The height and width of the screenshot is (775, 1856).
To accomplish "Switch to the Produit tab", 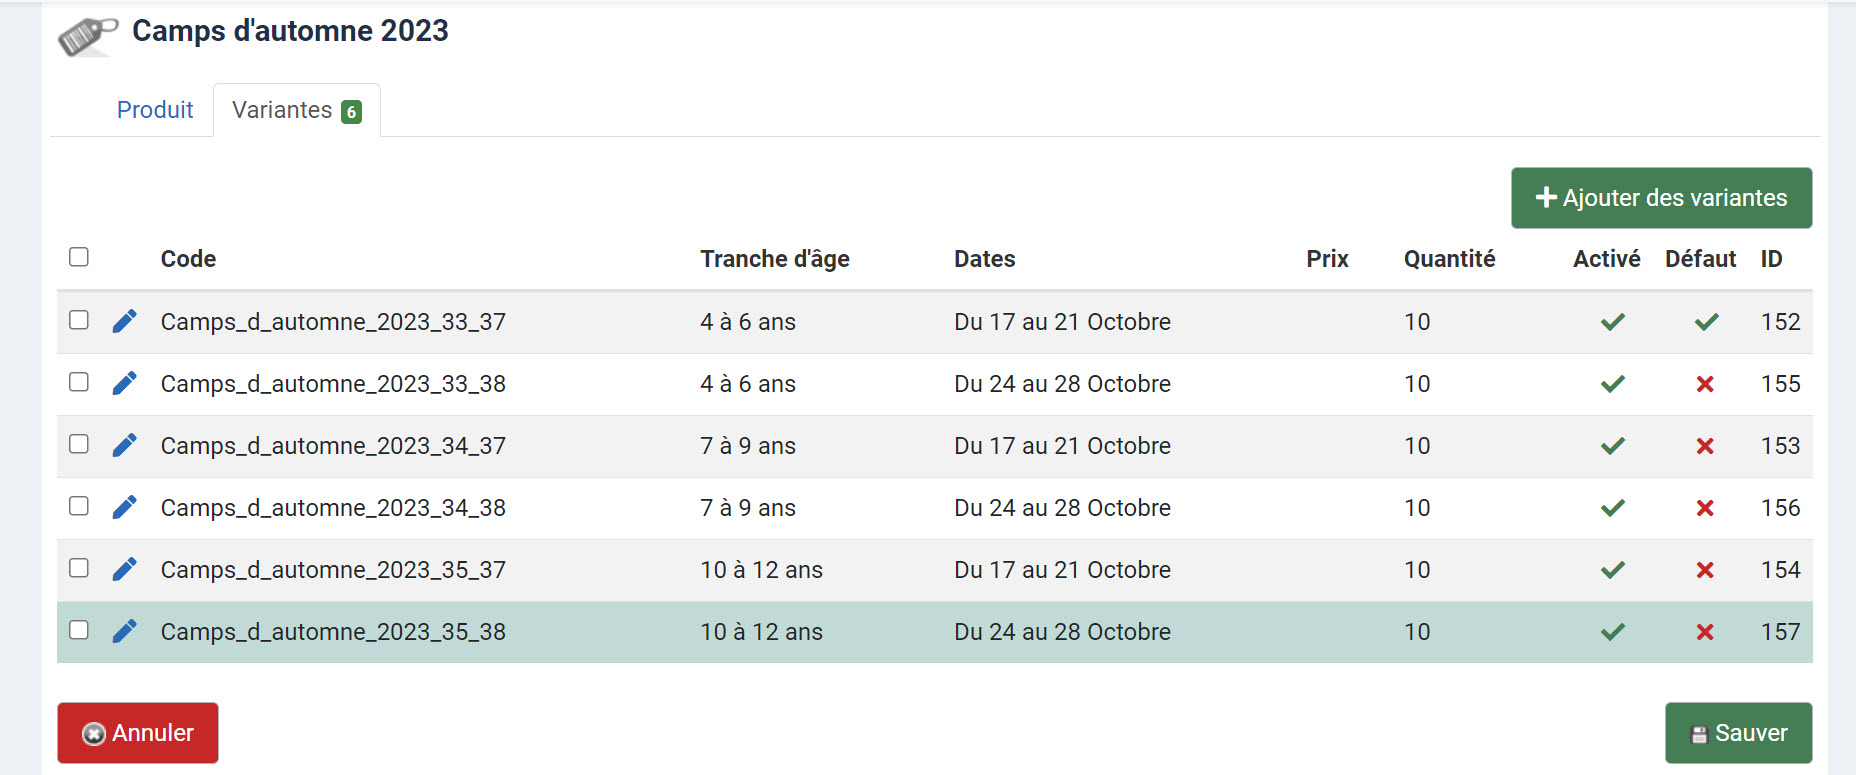I will tap(155, 110).
